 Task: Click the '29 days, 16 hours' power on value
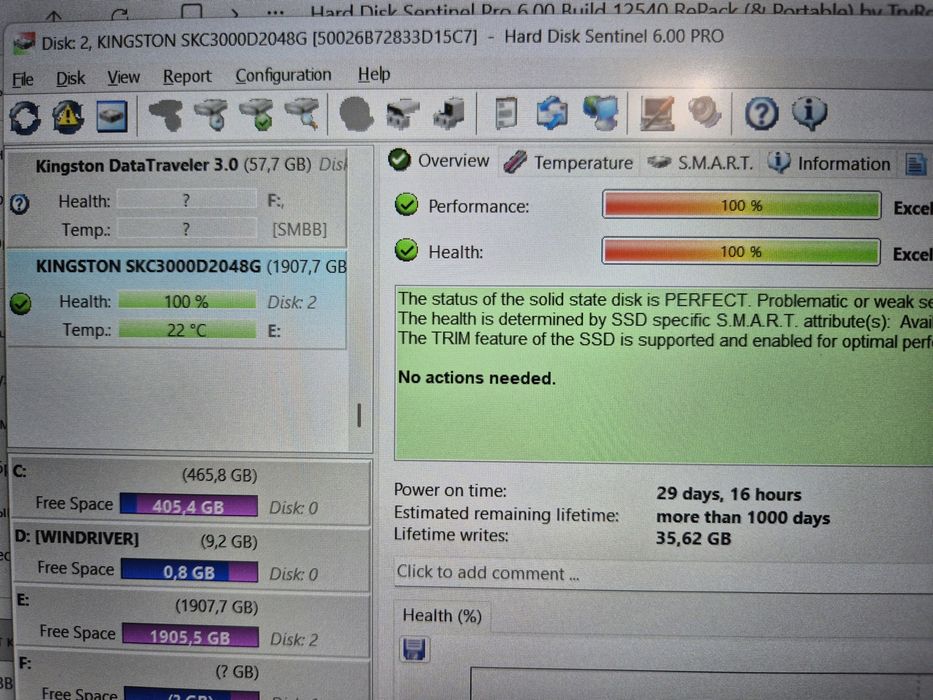729,494
